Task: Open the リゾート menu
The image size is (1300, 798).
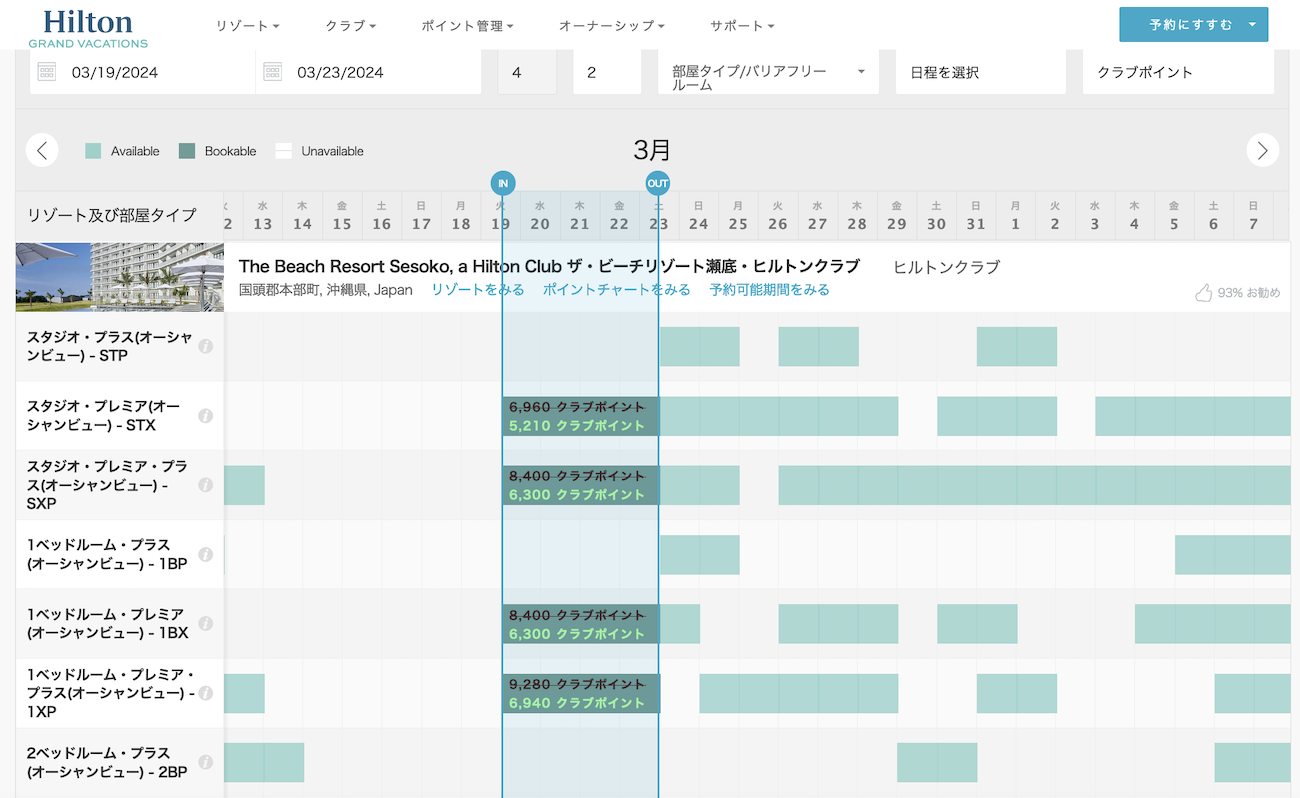Action: (x=247, y=26)
